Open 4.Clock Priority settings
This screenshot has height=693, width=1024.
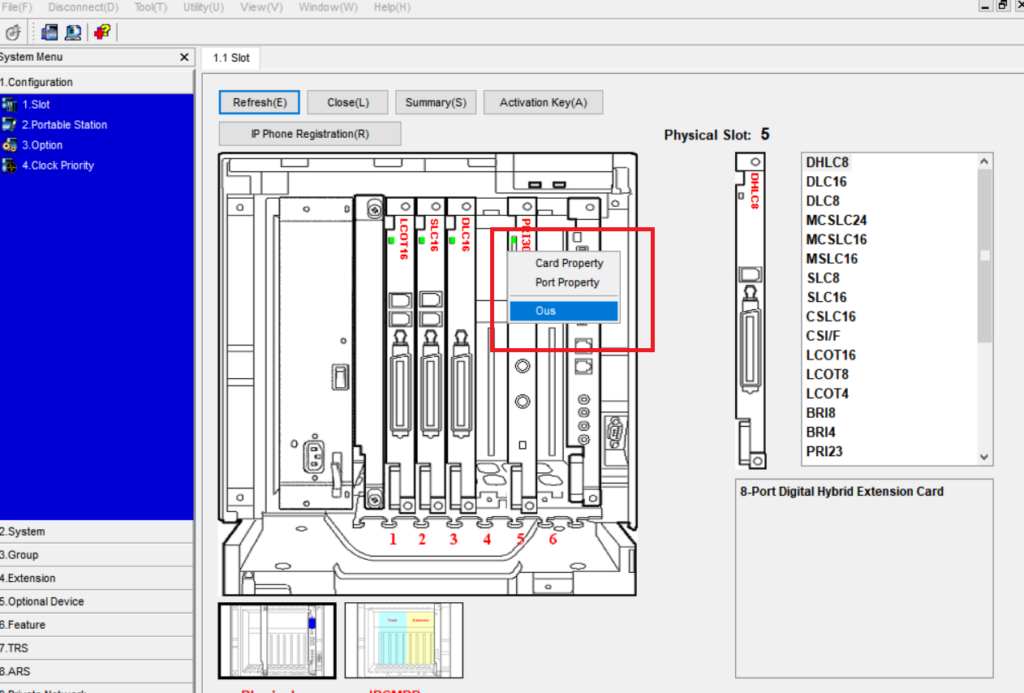pyautogui.click(x=57, y=165)
